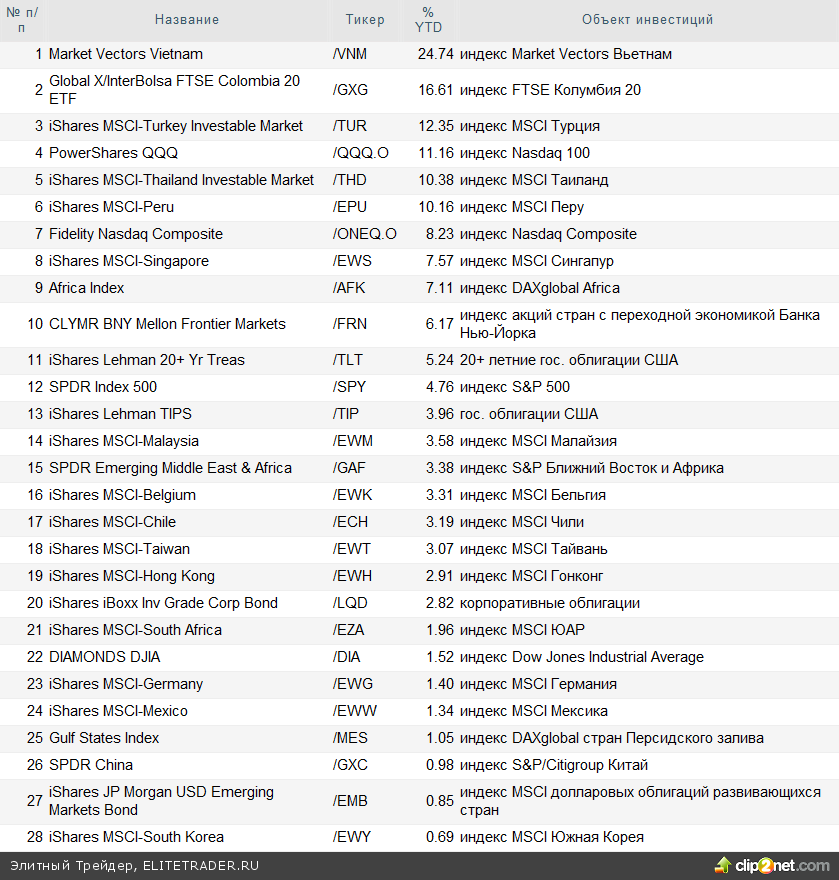Select the DIAMONDS DJIA row name
839x880 pixels.
(x=104, y=657)
